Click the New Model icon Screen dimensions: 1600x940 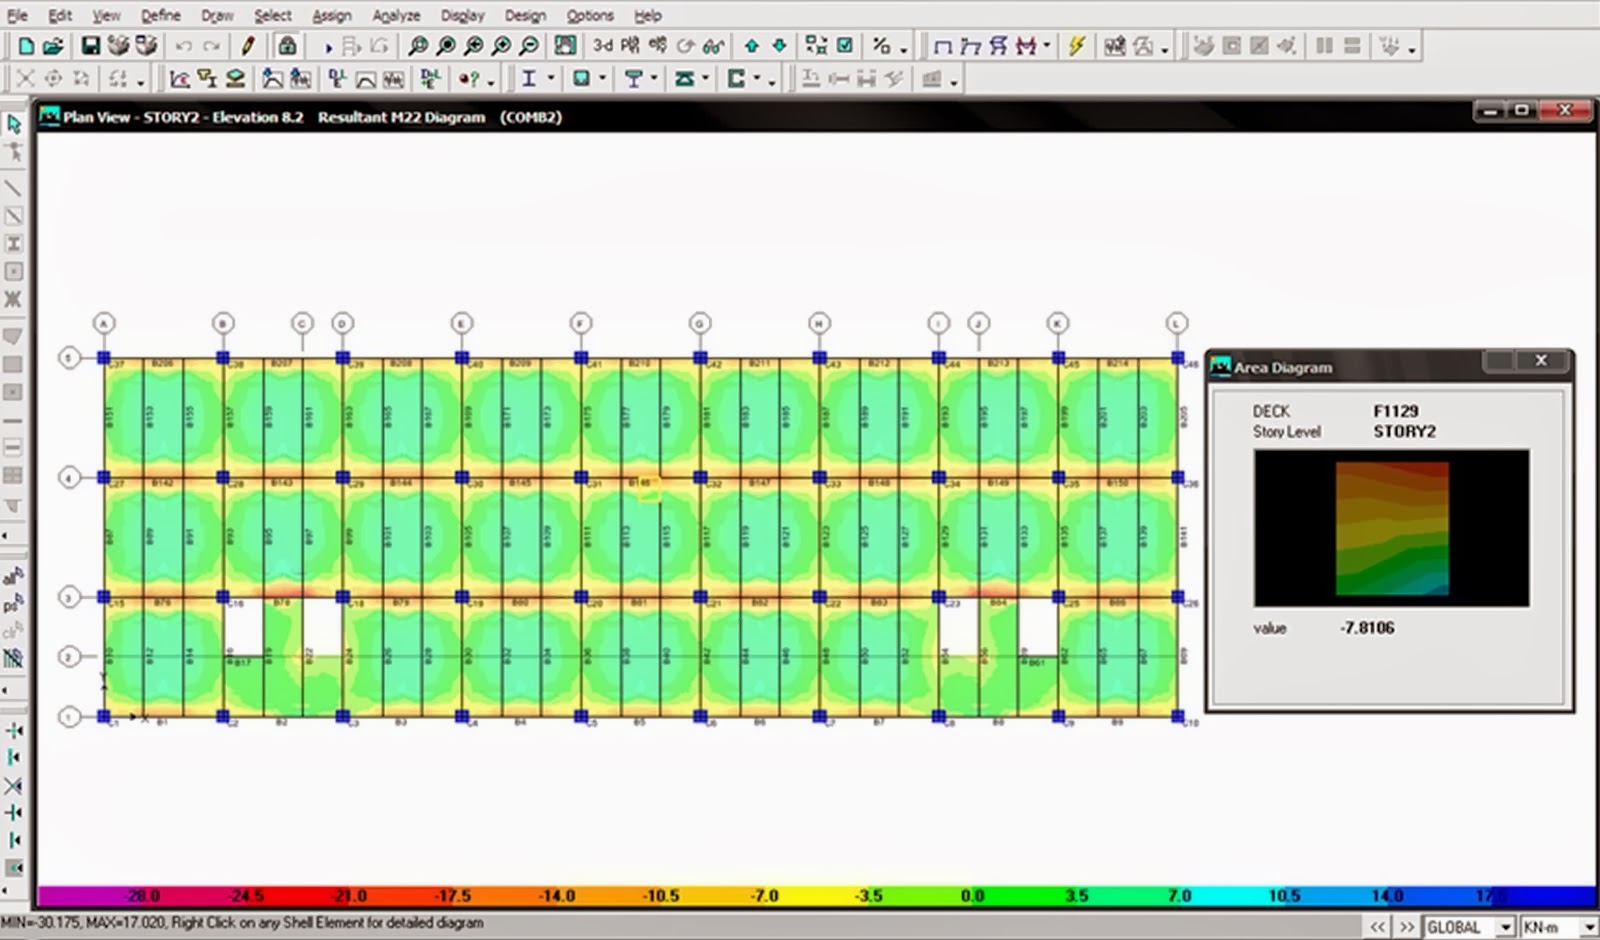26,46
